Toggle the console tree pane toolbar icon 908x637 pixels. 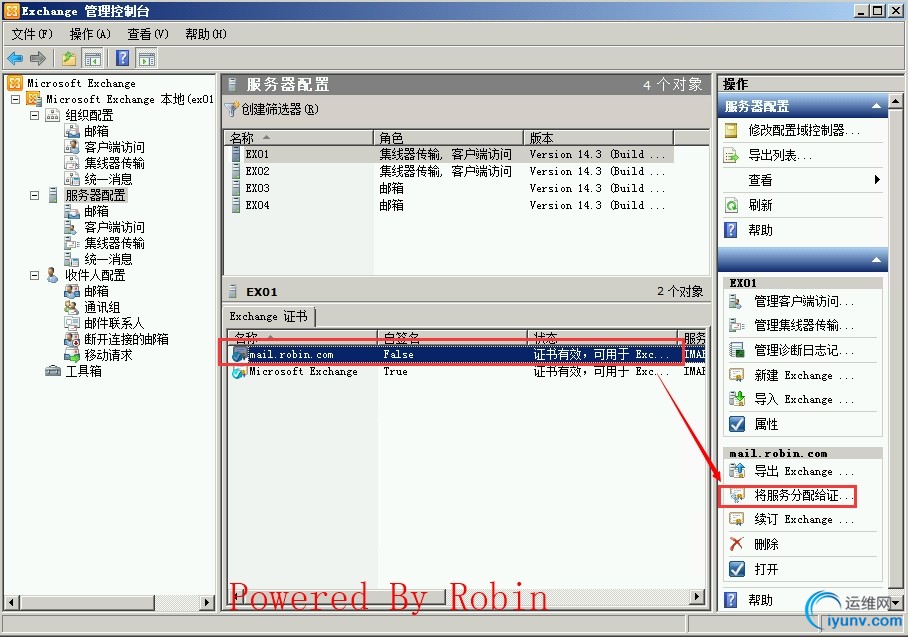coord(93,58)
